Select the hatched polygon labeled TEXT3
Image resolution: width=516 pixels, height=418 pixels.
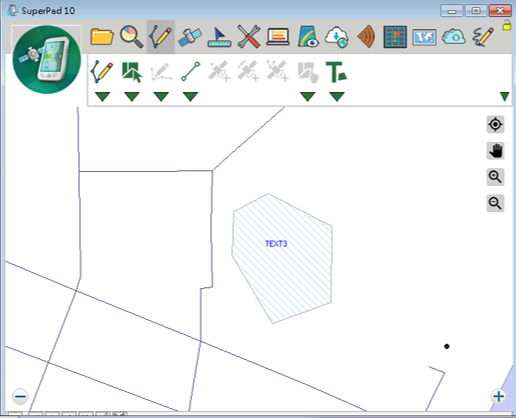(282, 258)
